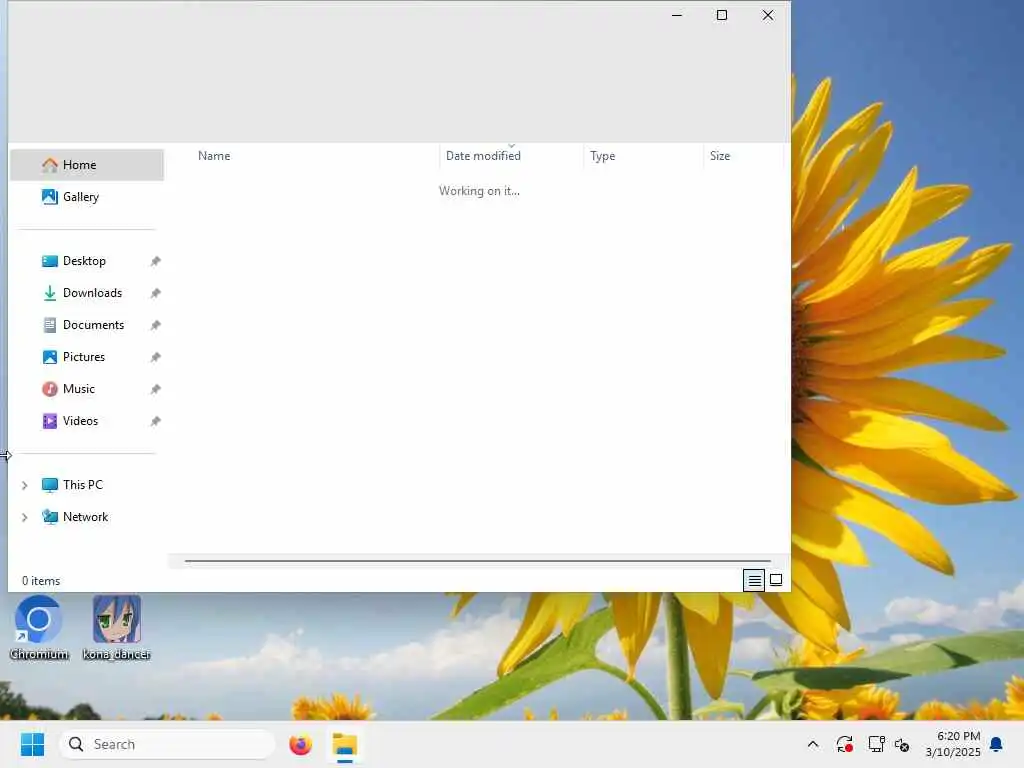
Task: Click the '0 items' status text
Action: (41, 581)
